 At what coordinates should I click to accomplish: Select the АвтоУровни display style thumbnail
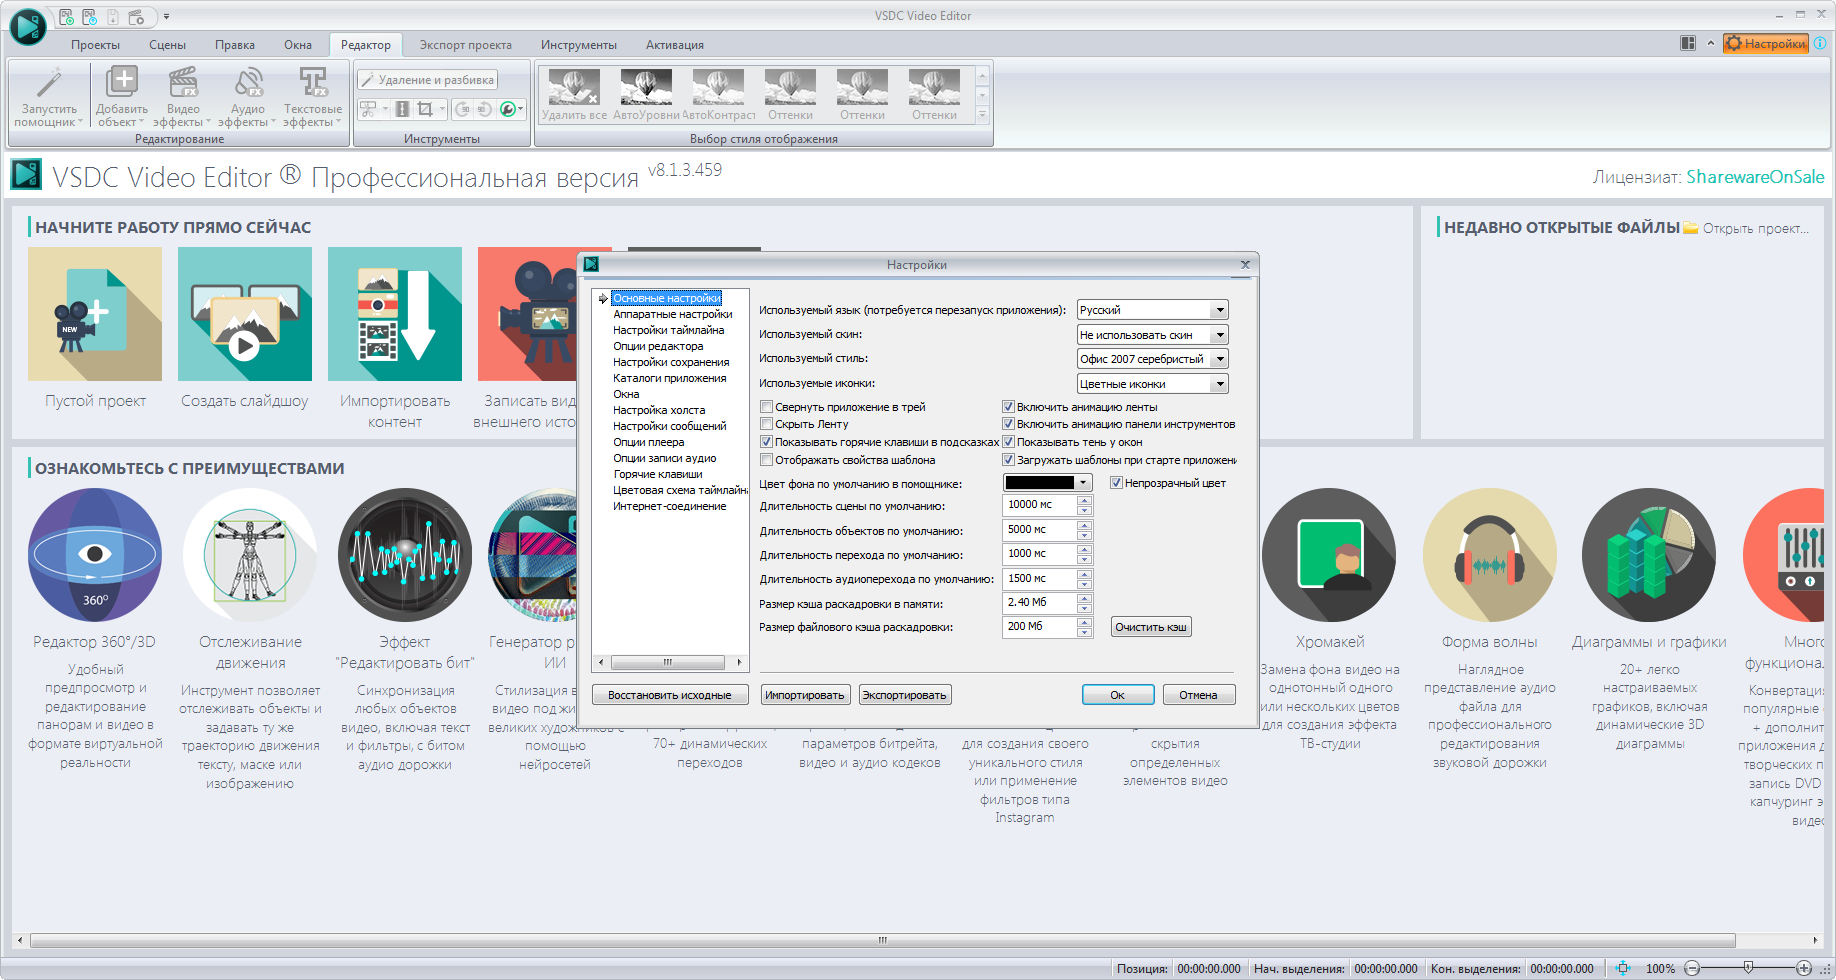point(646,89)
